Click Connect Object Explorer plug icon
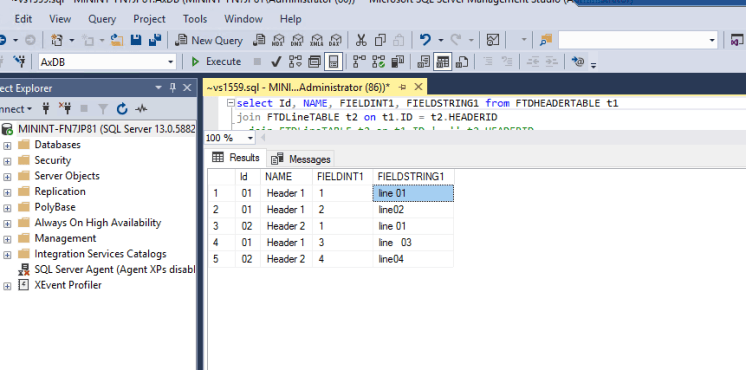 (x=46, y=109)
